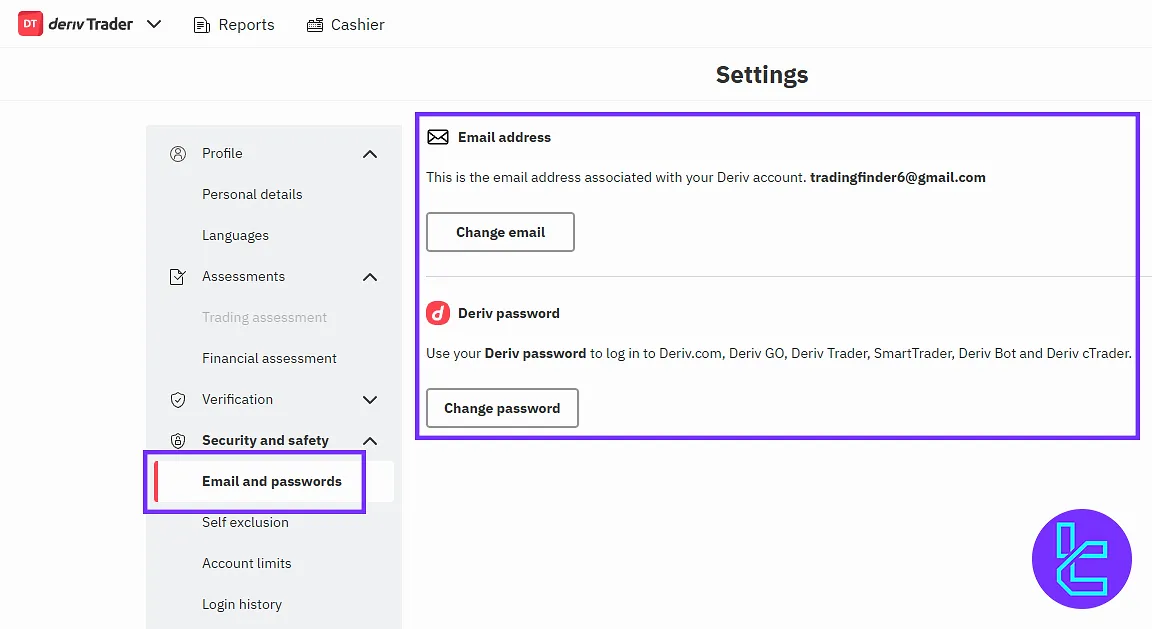This screenshot has height=629, width=1152.
Task: Collapse the Assessments section chevron
Action: click(x=370, y=277)
